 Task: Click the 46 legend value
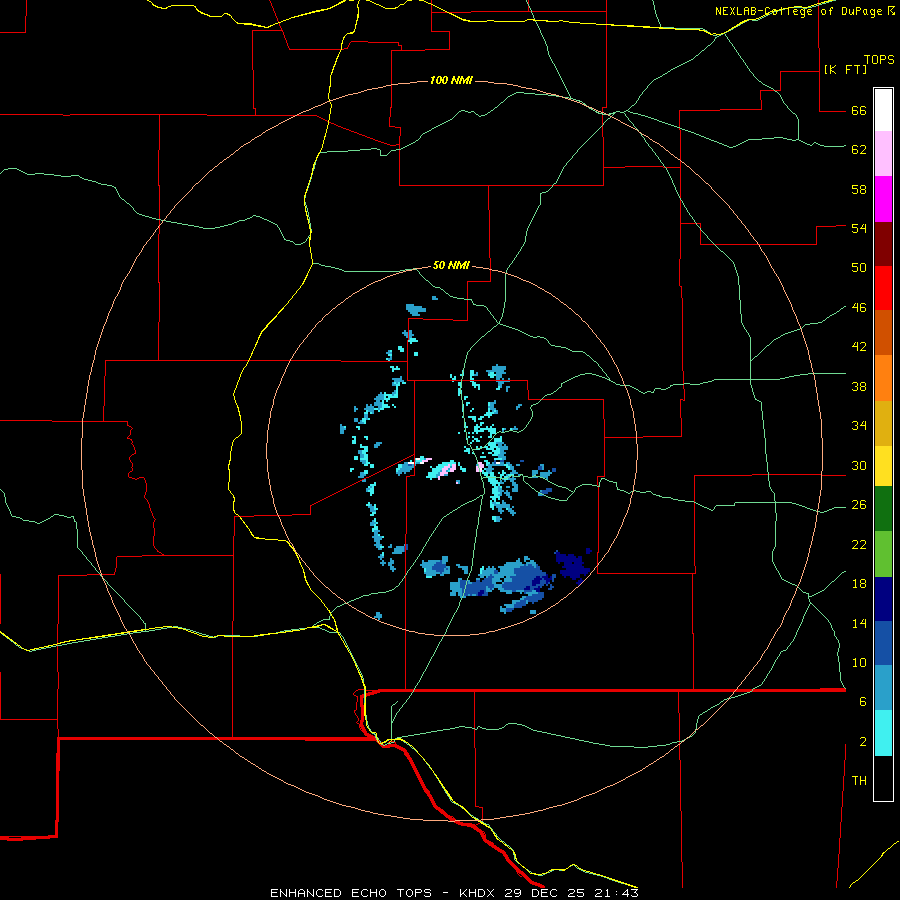(859, 308)
